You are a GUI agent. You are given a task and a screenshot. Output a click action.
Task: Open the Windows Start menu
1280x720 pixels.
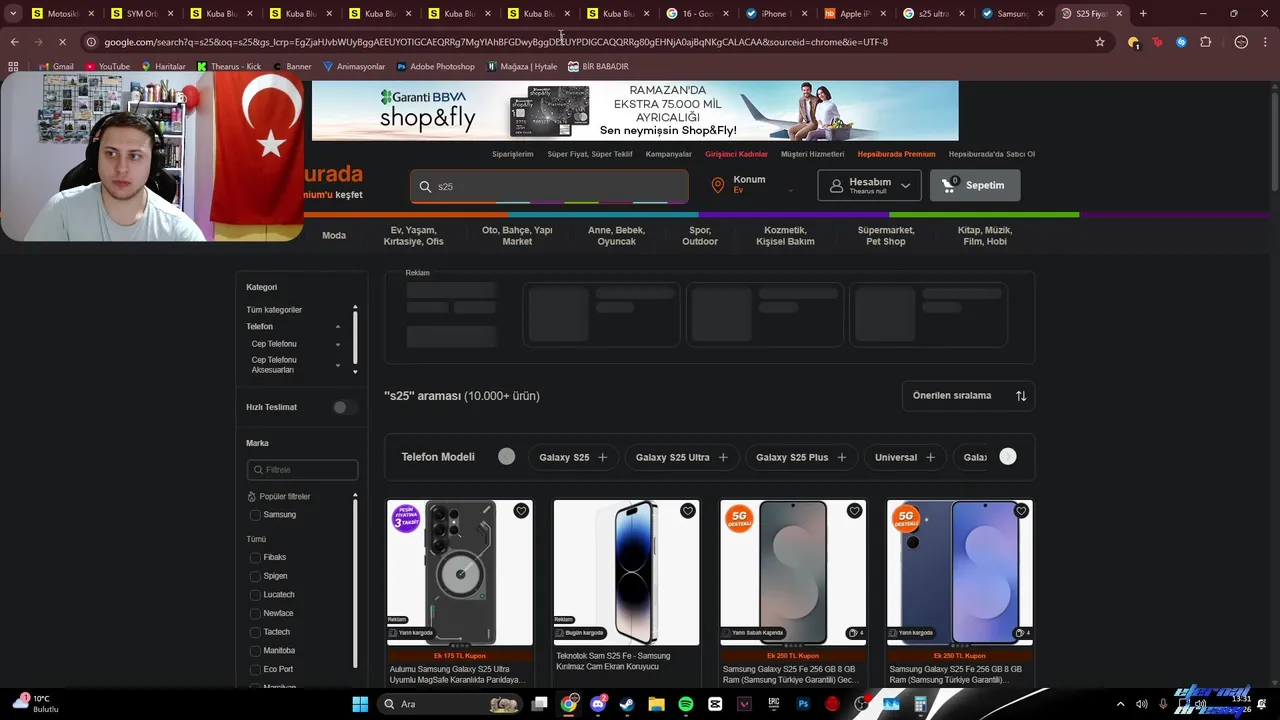coord(360,704)
